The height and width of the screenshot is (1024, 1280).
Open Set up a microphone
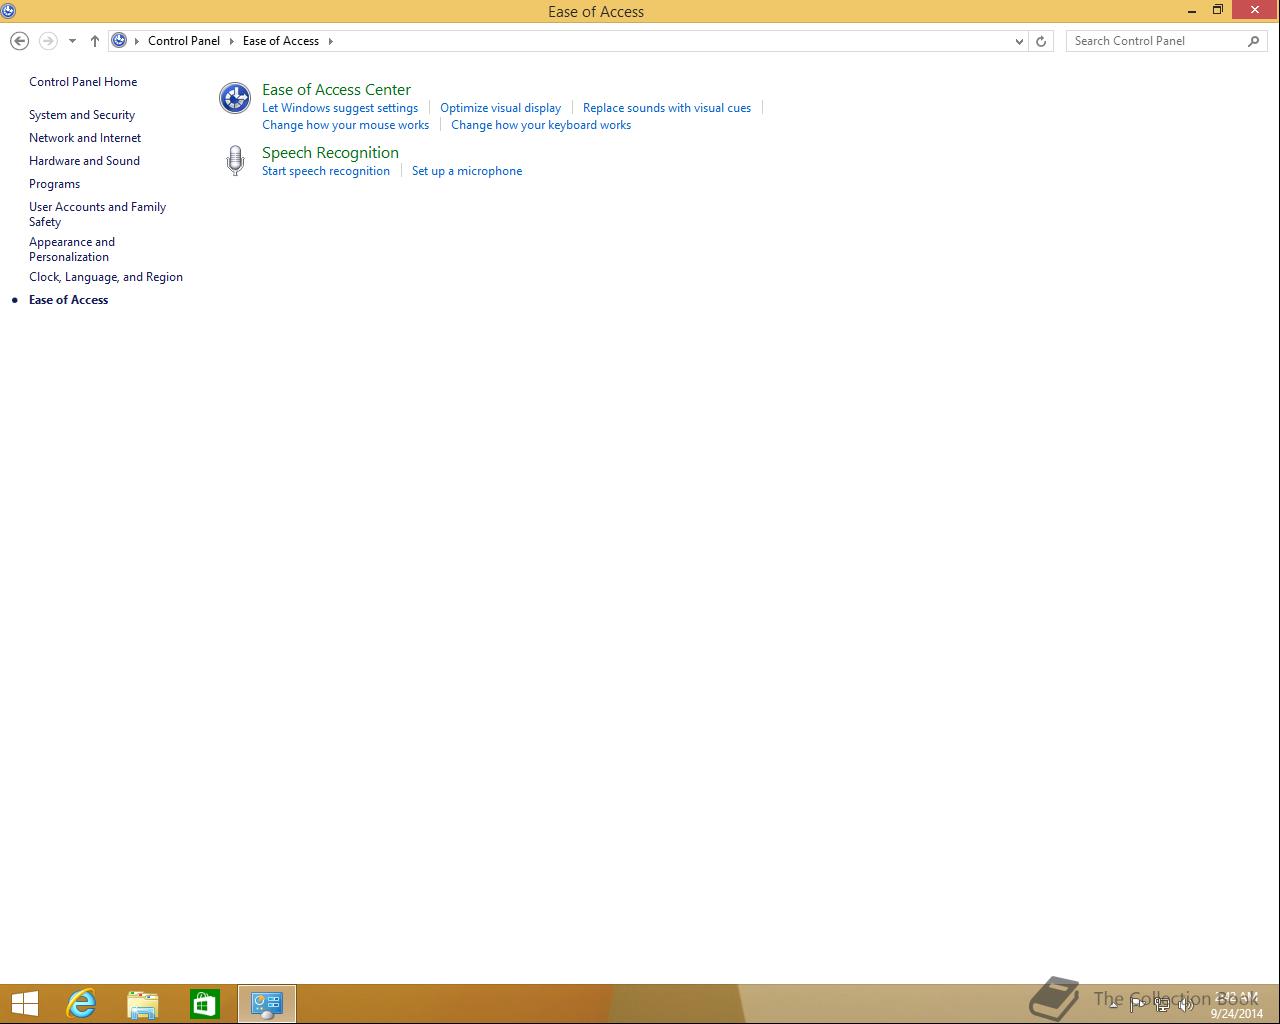(467, 171)
